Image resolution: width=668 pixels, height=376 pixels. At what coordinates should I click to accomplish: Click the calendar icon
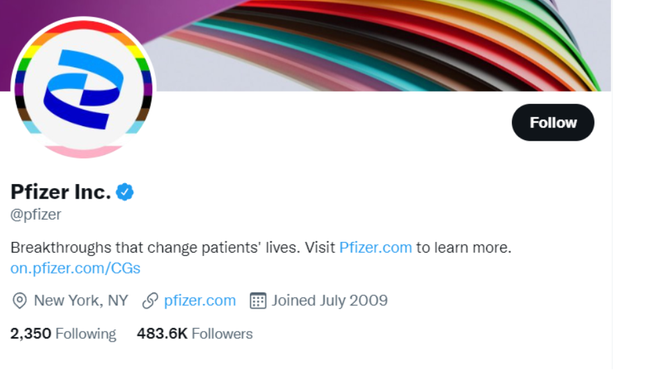(x=258, y=301)
